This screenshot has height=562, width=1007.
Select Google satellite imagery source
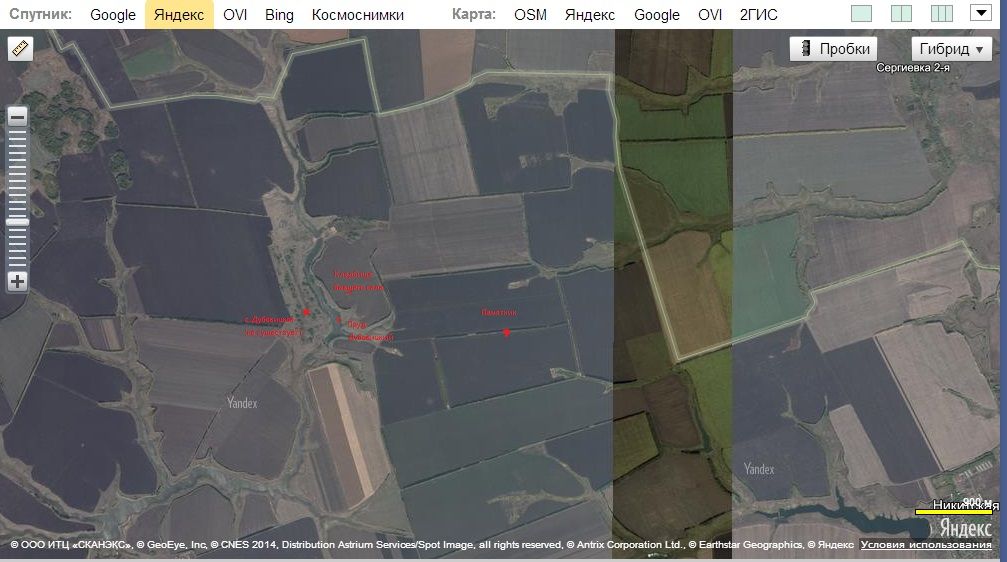coord(113,15)
